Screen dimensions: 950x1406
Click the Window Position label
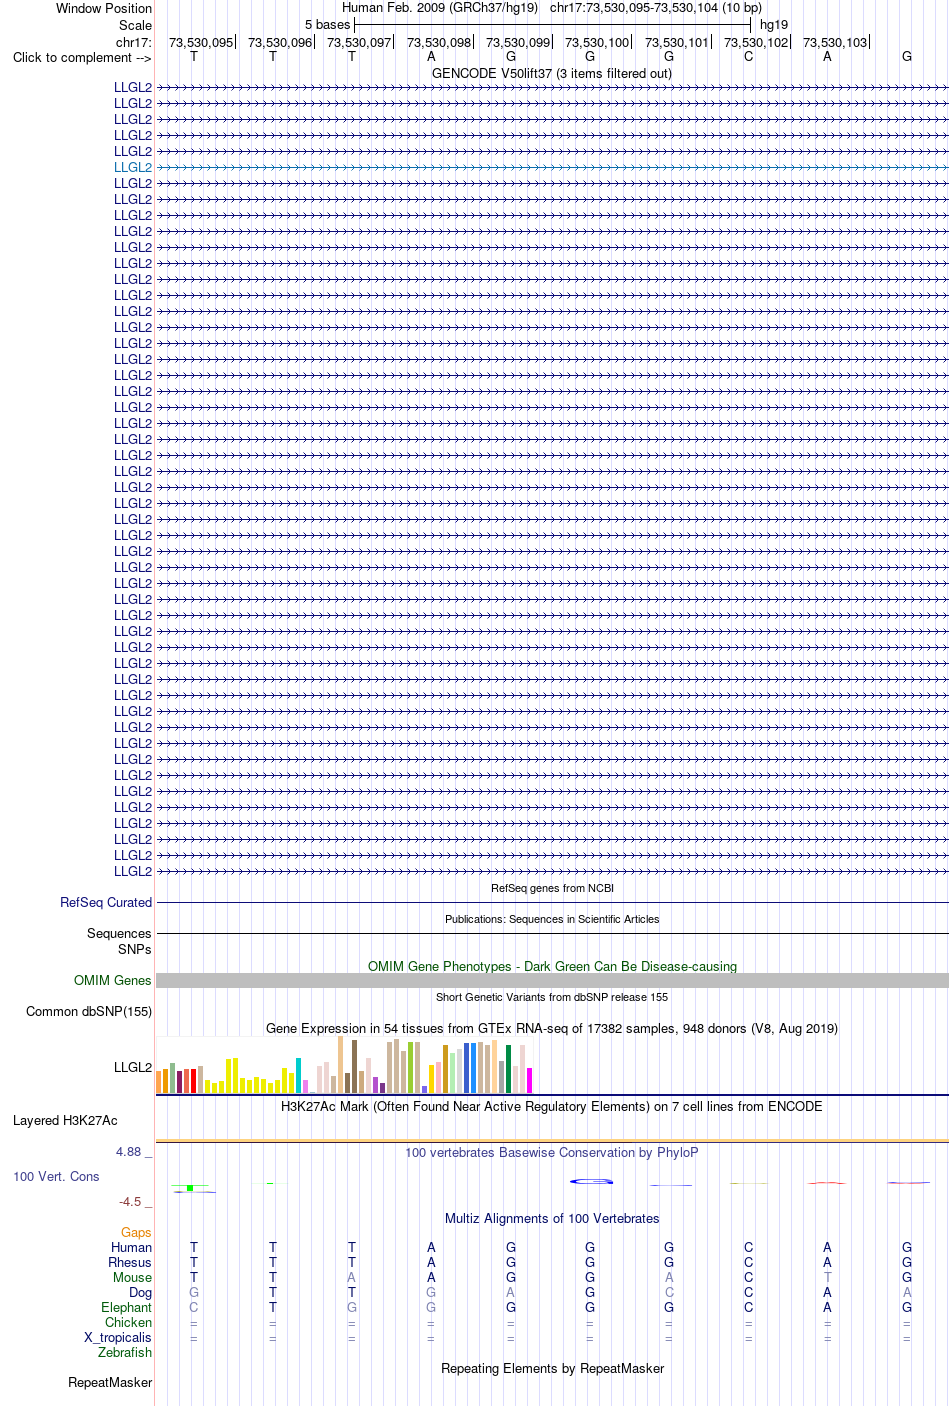click(x=104, y=8)
